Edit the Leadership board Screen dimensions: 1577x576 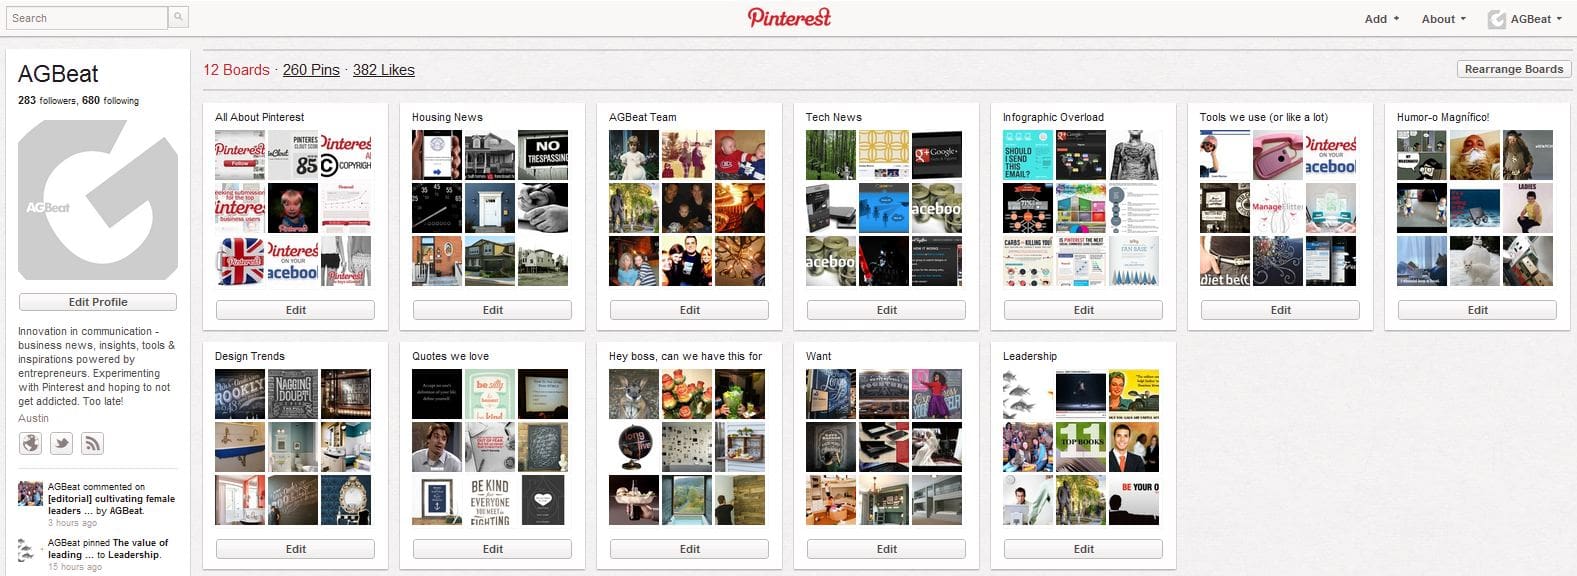click(1083, 549)
